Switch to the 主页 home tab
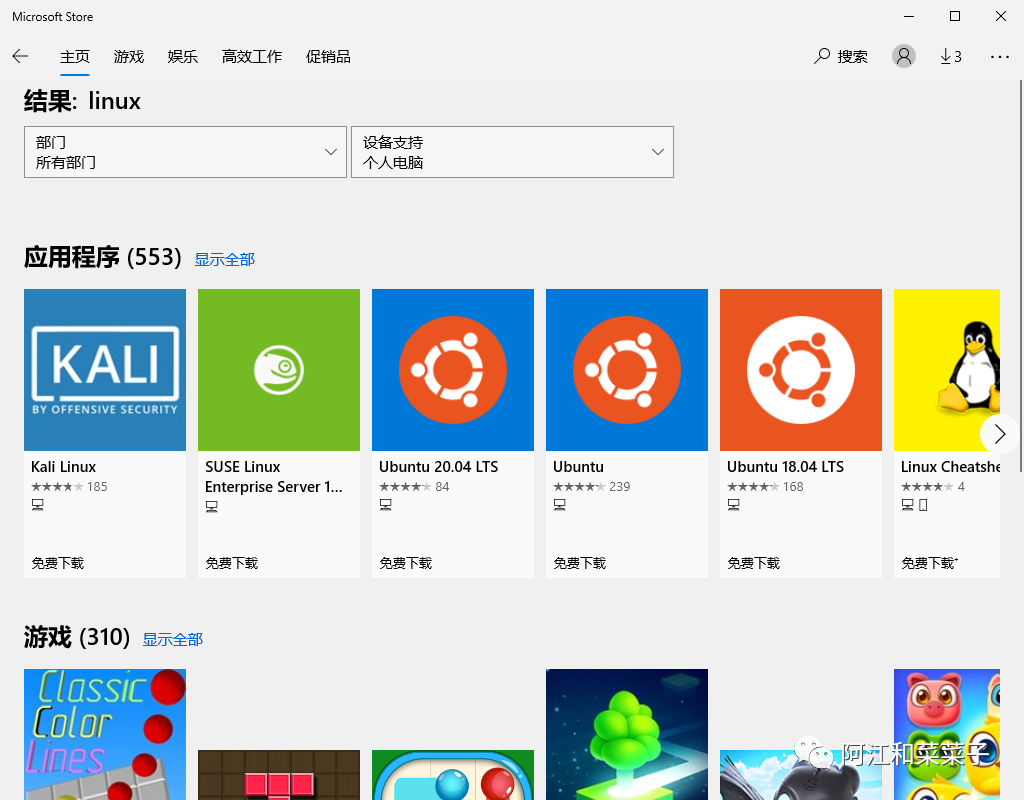Screen dimensions: 1024x800 (75, 57)
